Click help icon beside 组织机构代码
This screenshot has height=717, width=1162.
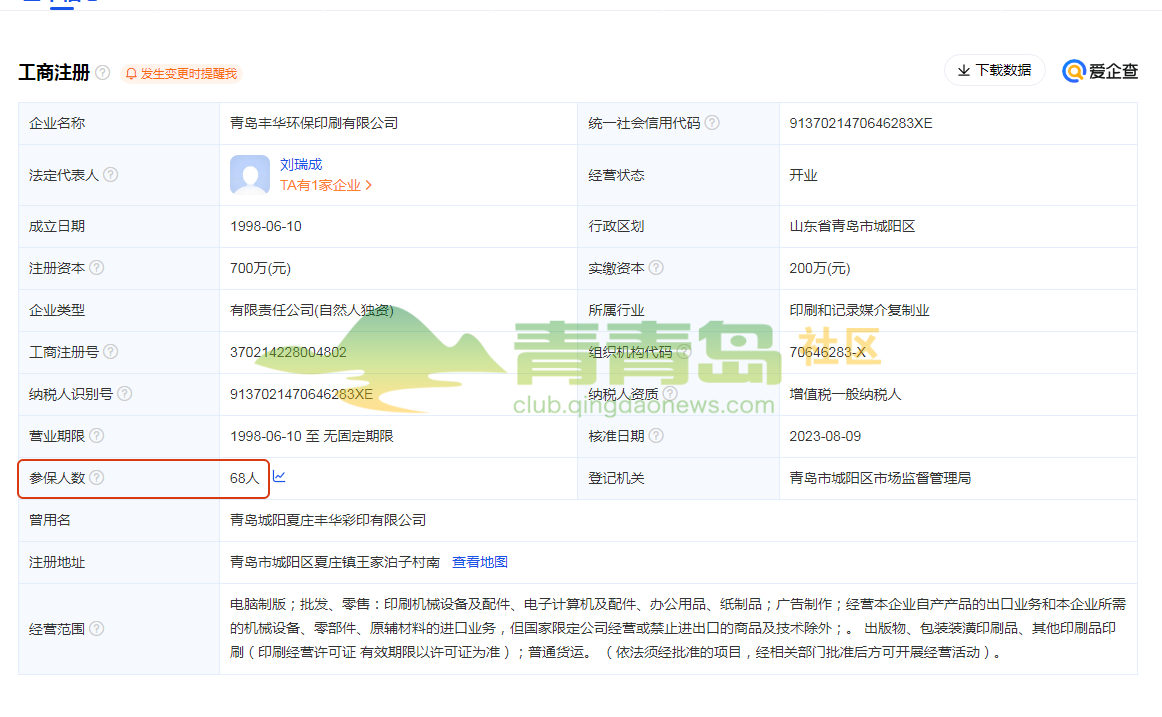[x=684, y=352]
